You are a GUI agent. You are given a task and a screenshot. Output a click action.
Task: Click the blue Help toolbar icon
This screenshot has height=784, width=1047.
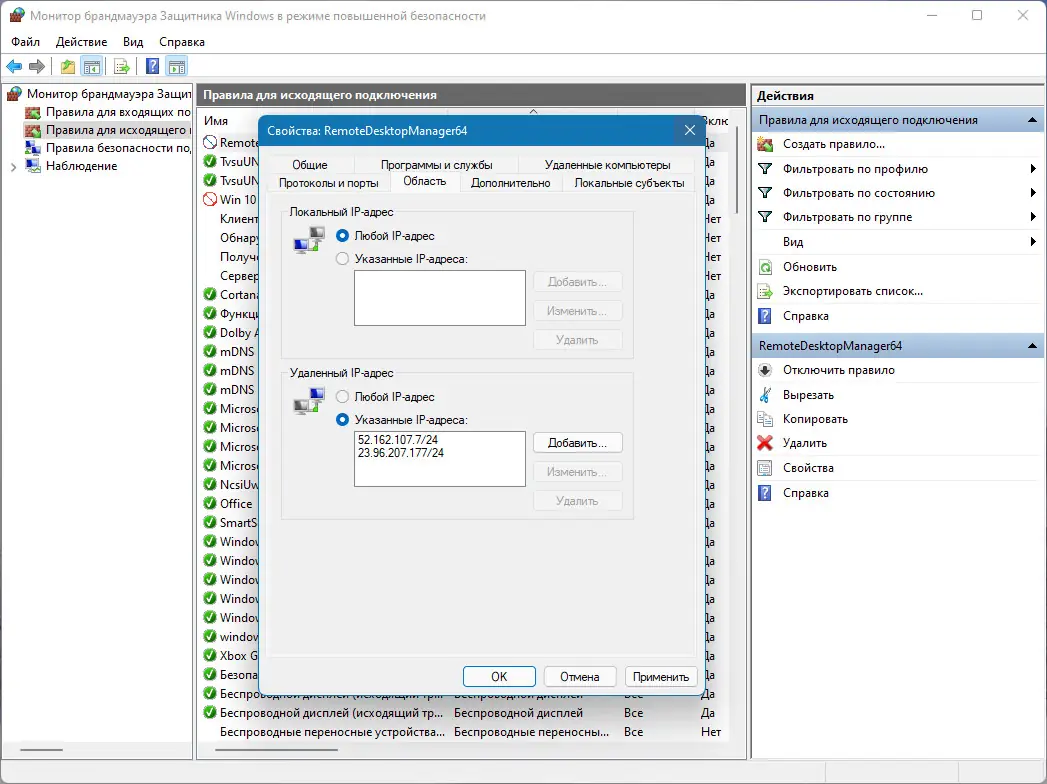point(153,66)
